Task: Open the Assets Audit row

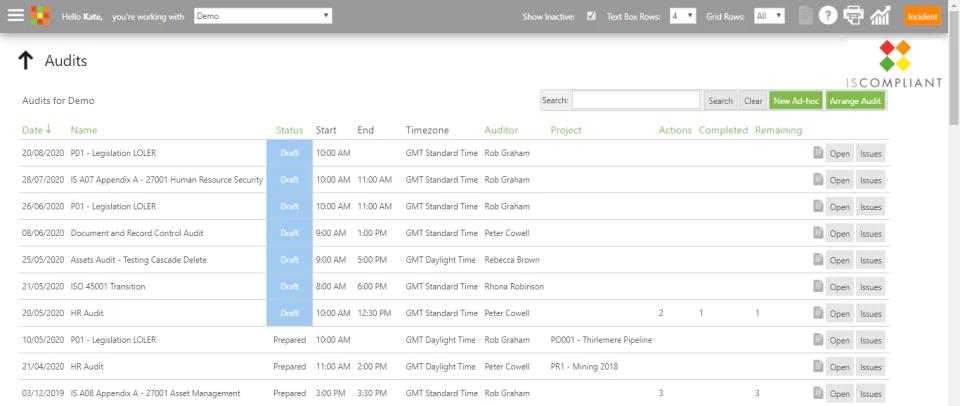Action: tap(839, 260)
